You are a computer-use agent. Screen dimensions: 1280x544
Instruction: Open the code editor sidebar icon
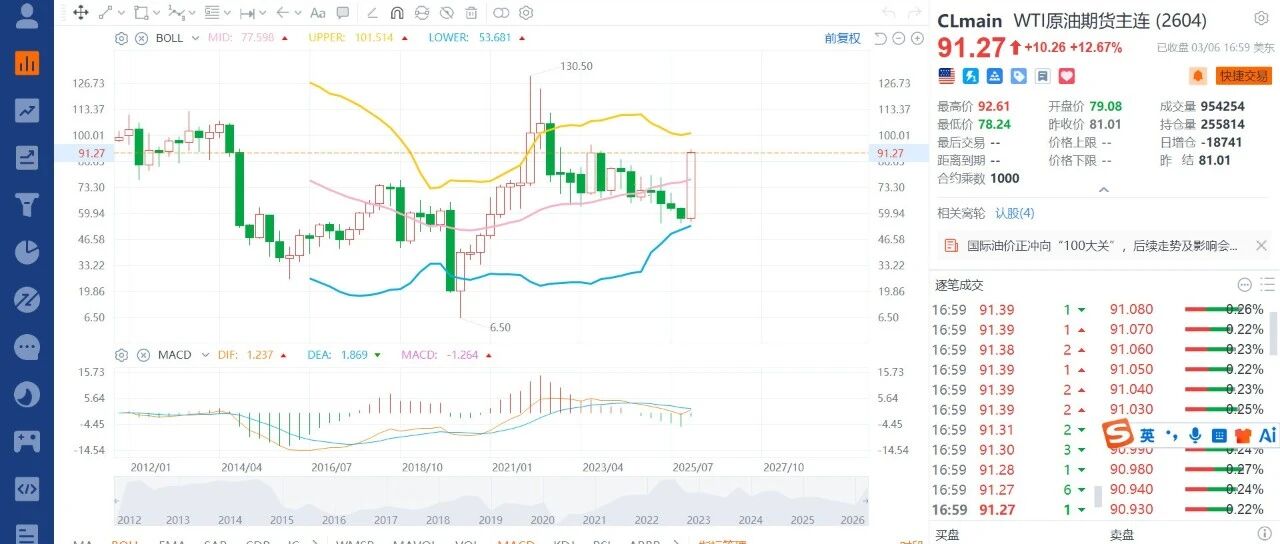tap(27, 490)
